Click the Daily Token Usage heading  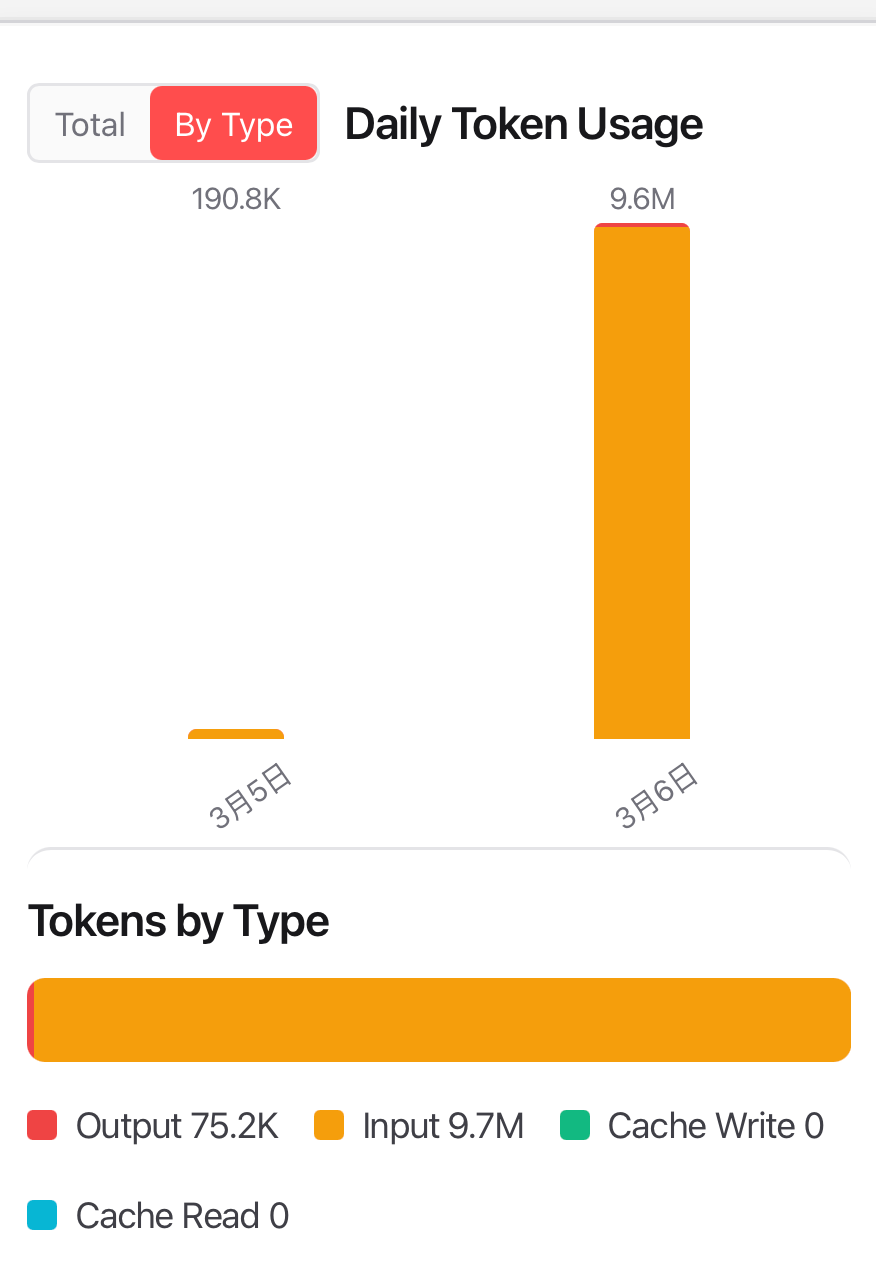[523, 124]
